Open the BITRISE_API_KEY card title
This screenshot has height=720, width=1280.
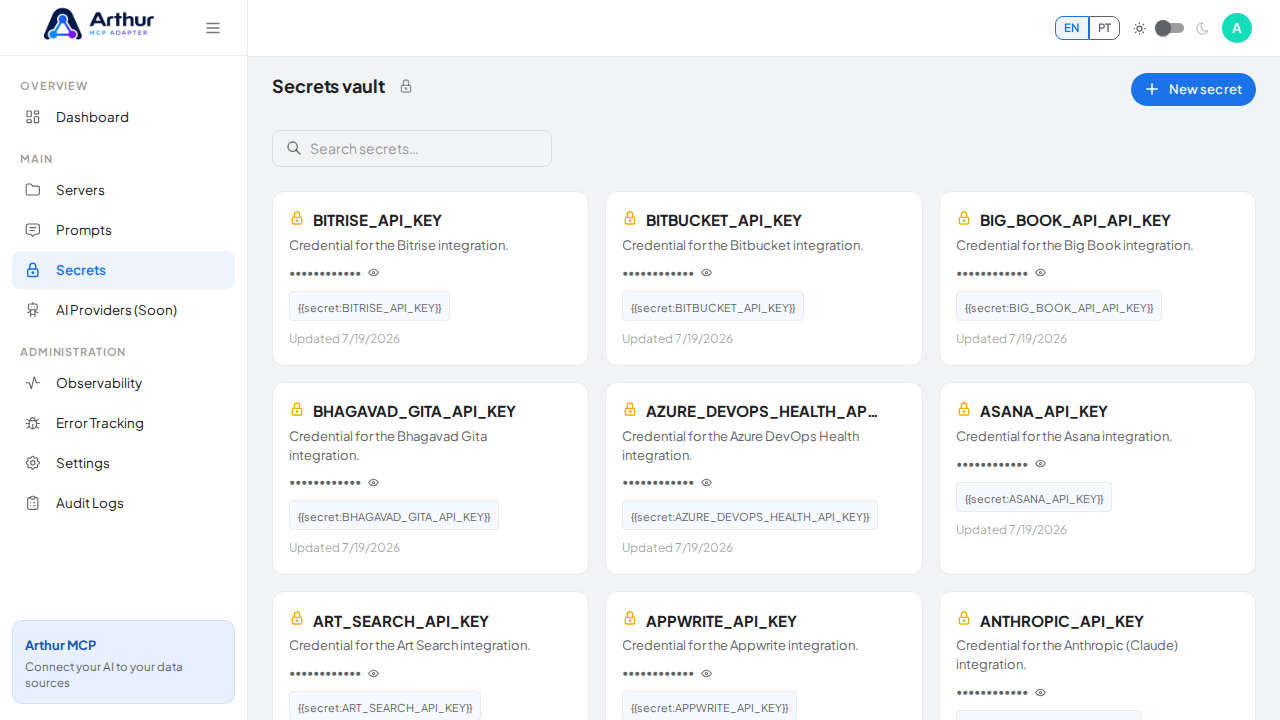377,220
